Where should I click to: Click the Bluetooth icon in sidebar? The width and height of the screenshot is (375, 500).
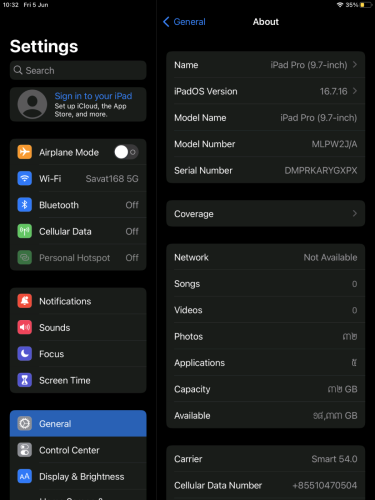click(25, 205)
